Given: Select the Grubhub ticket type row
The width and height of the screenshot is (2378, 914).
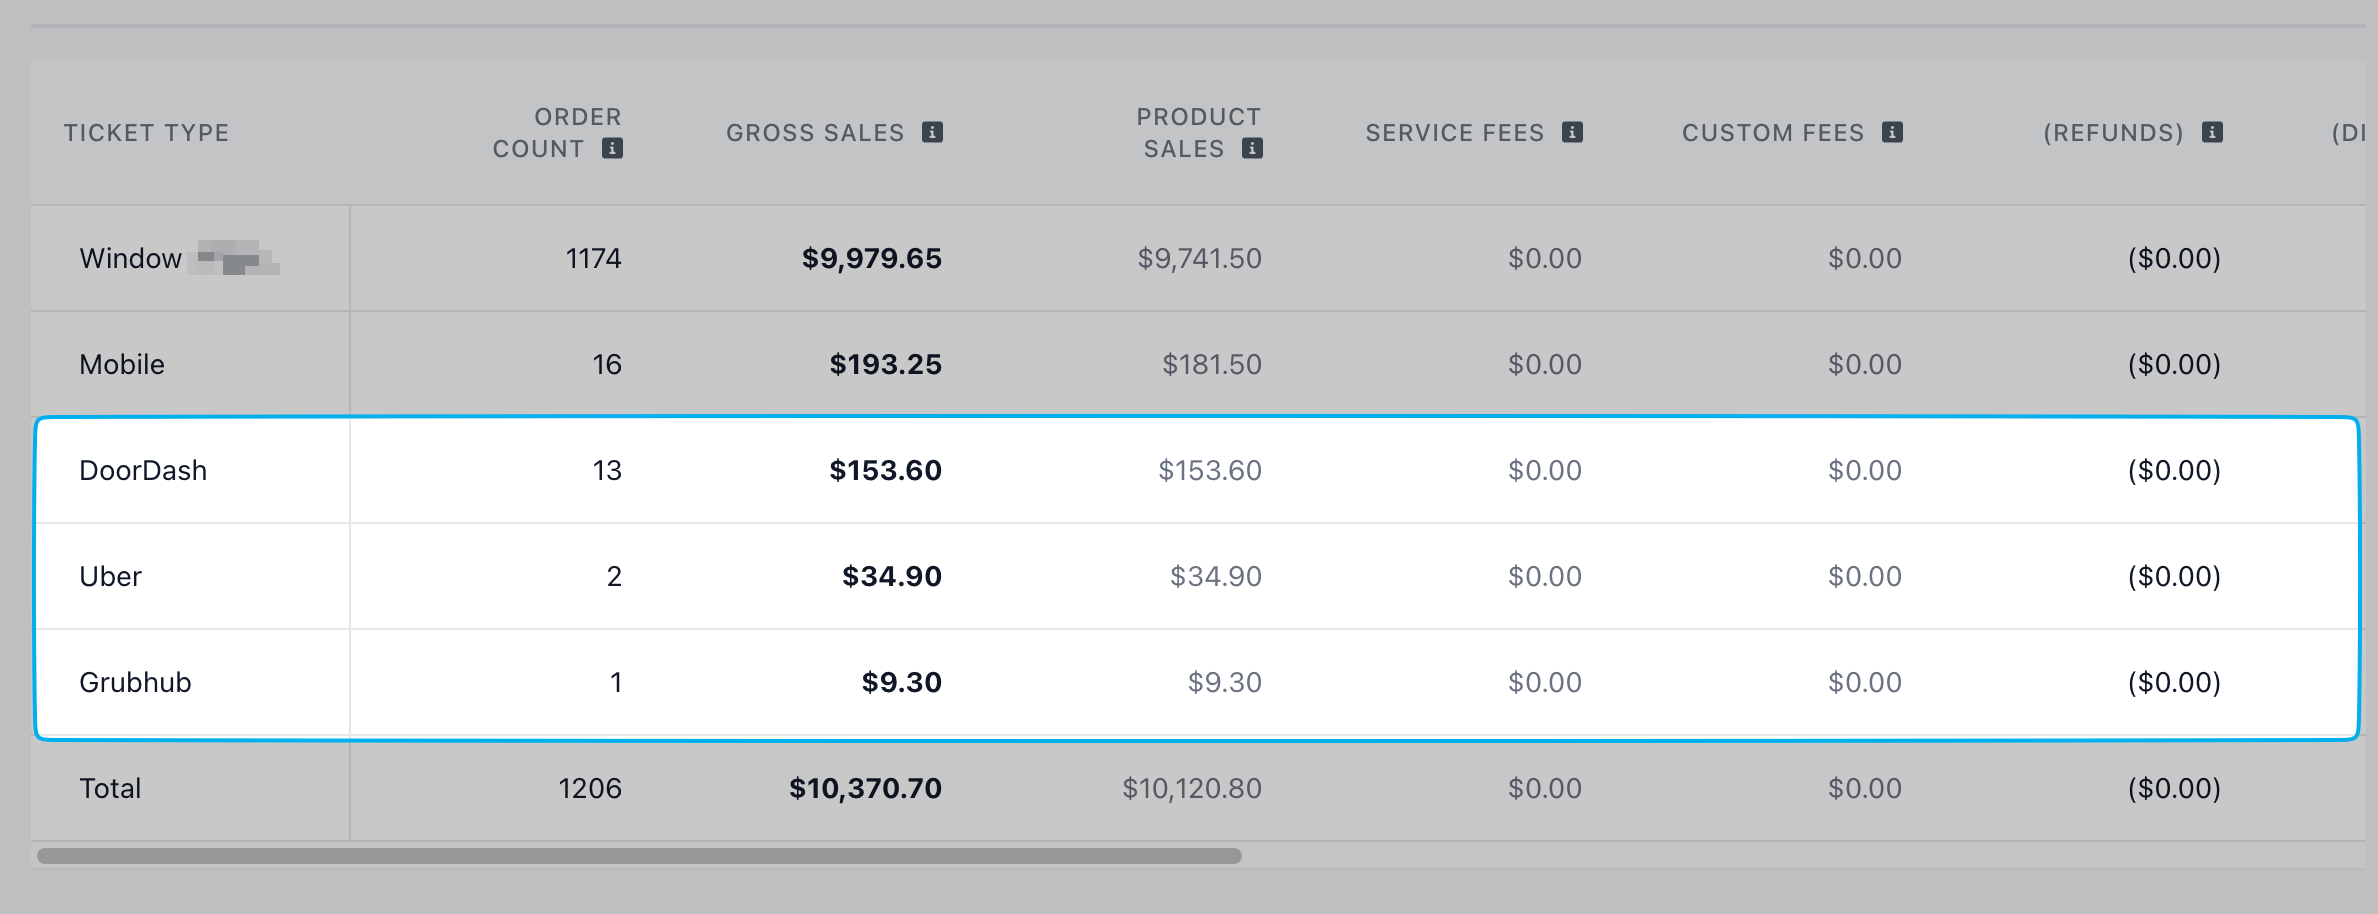Looking at the screenshot, I should (135, 682).
